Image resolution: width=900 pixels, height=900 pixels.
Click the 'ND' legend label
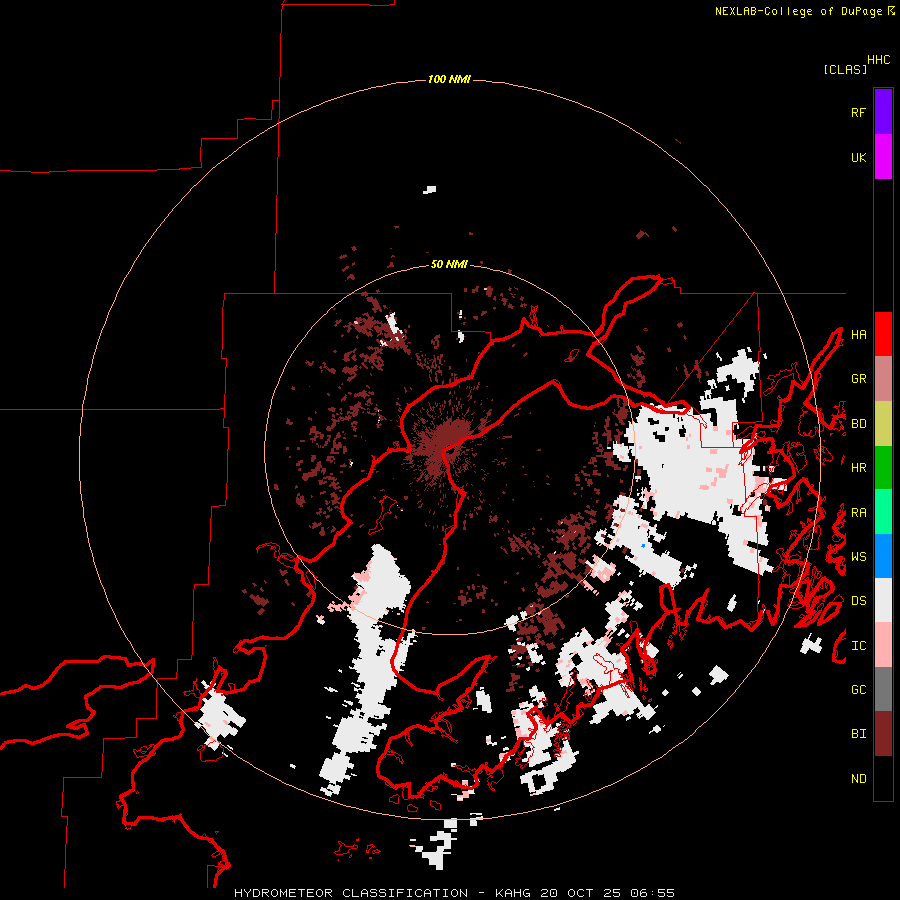(858, 779)
